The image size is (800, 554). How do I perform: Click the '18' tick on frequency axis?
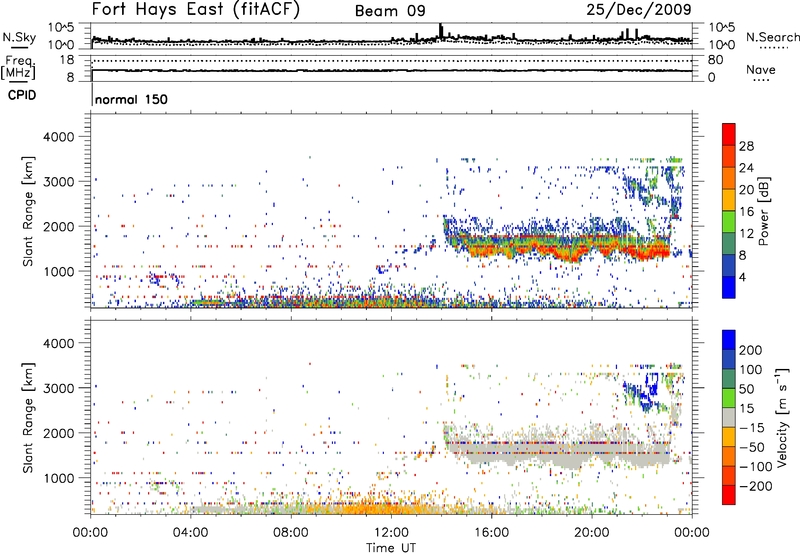tap(67, 60)
